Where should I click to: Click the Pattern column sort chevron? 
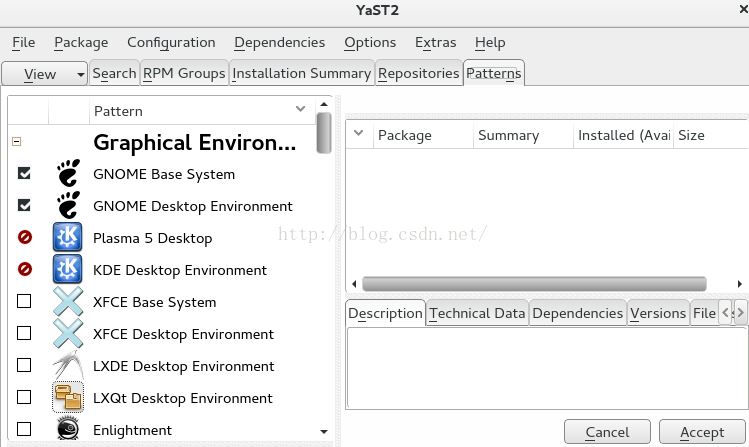(x=300, y=109)
